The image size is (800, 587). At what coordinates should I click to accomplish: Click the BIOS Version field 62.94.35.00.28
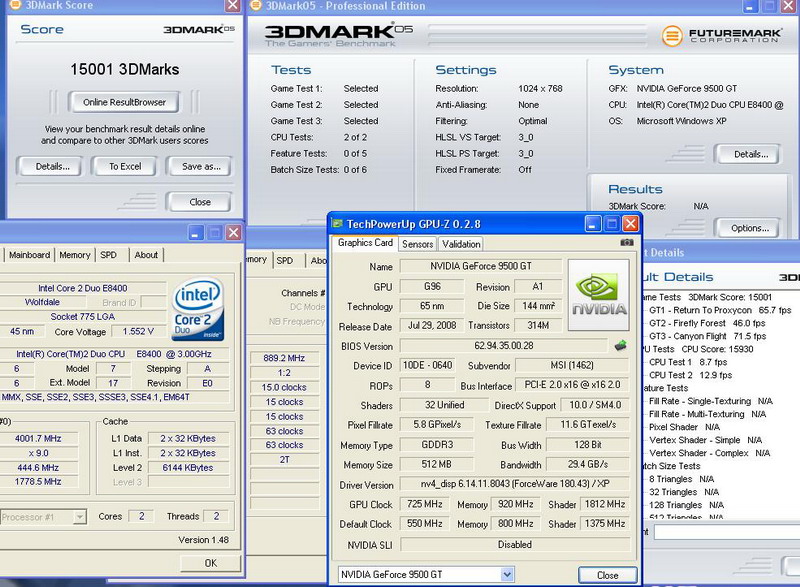(504, 346)
